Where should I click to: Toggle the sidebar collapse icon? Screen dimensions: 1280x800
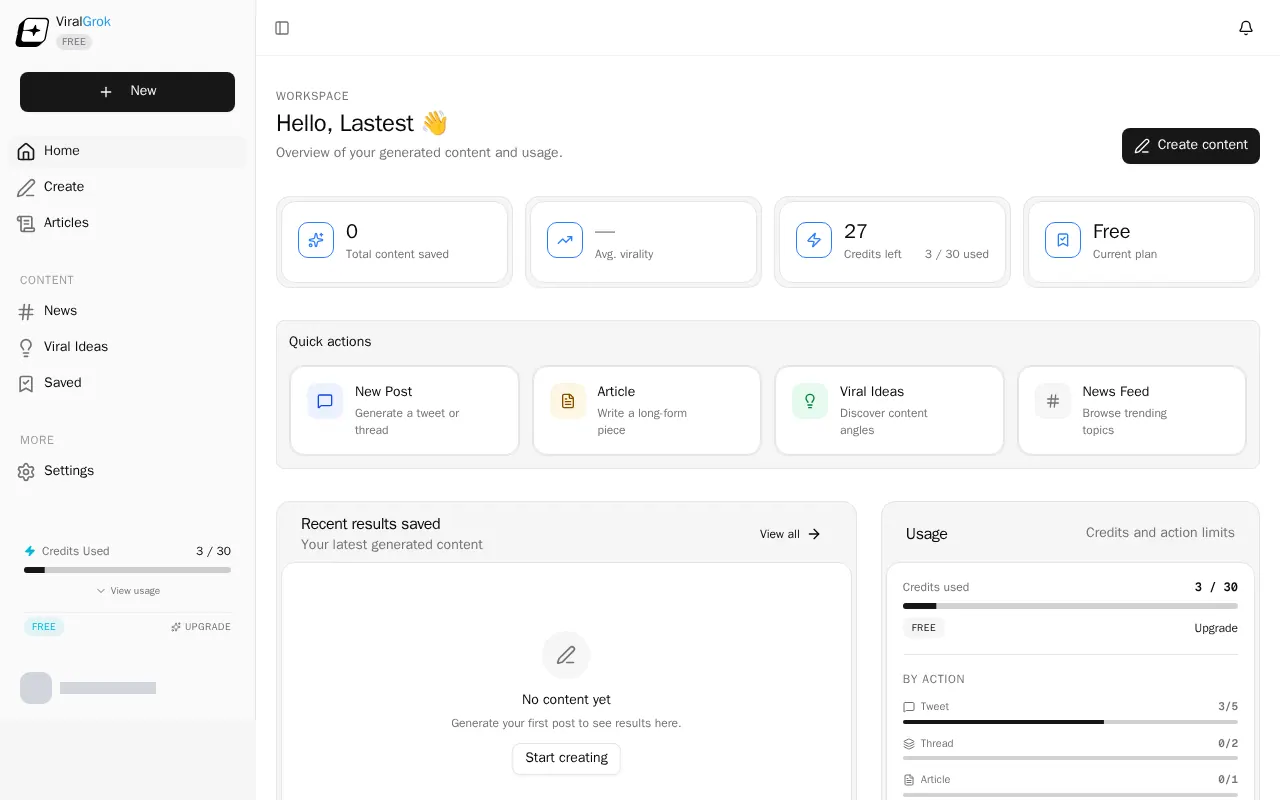(x=282, y=28)
